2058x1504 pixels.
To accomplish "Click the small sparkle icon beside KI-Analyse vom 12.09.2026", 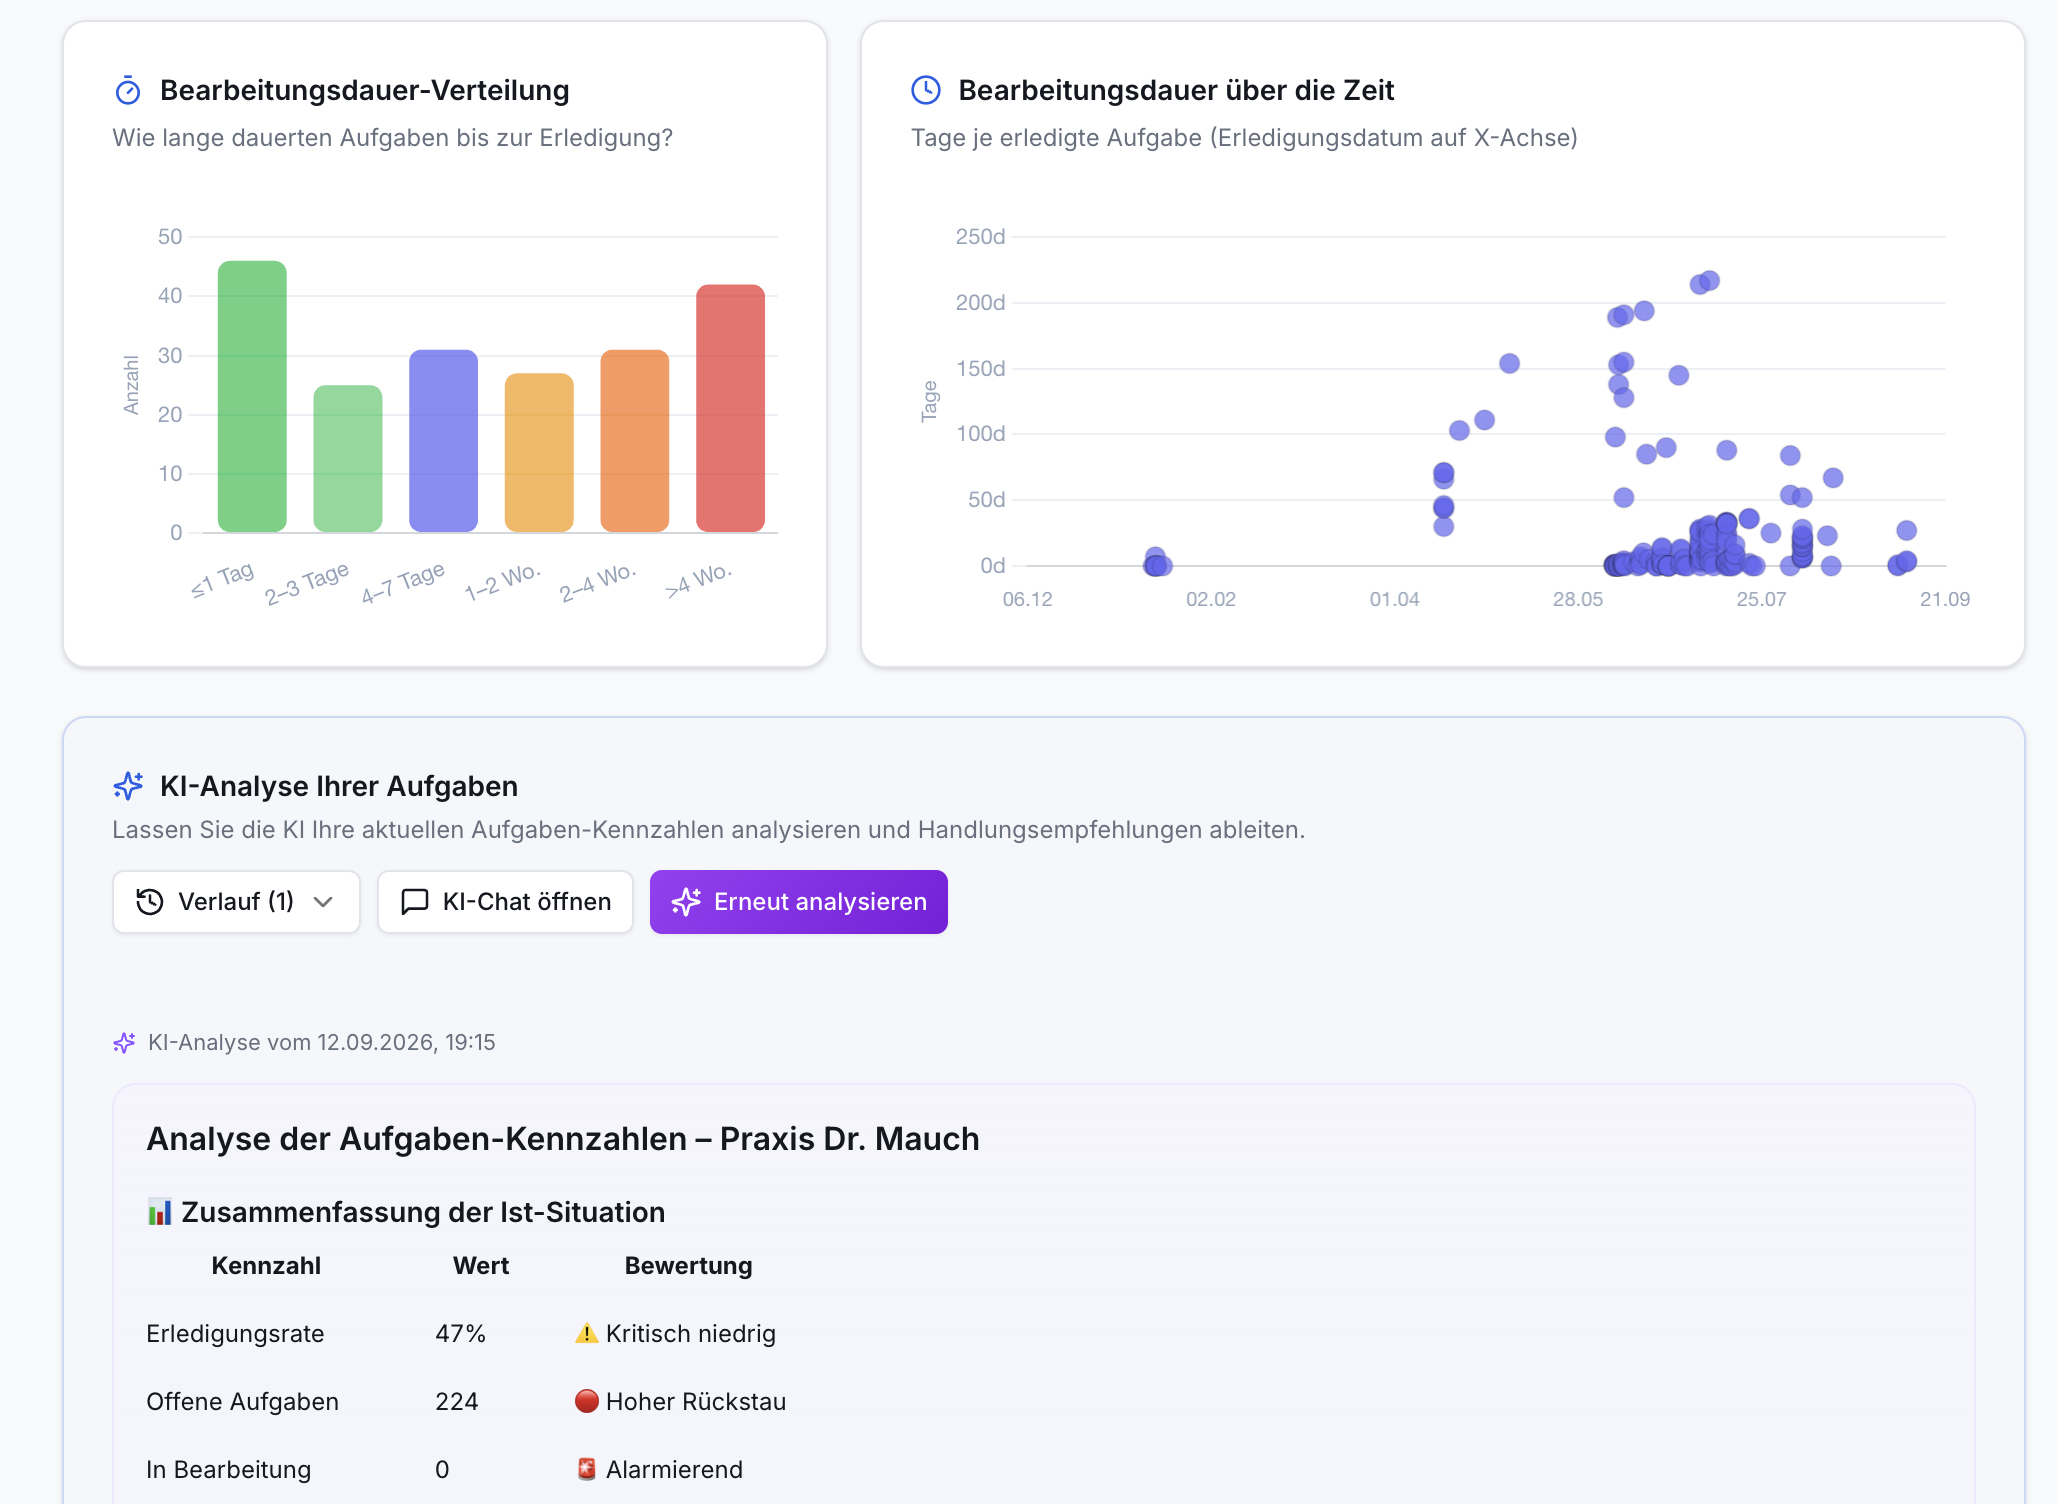I will (x=124, y=1043).
